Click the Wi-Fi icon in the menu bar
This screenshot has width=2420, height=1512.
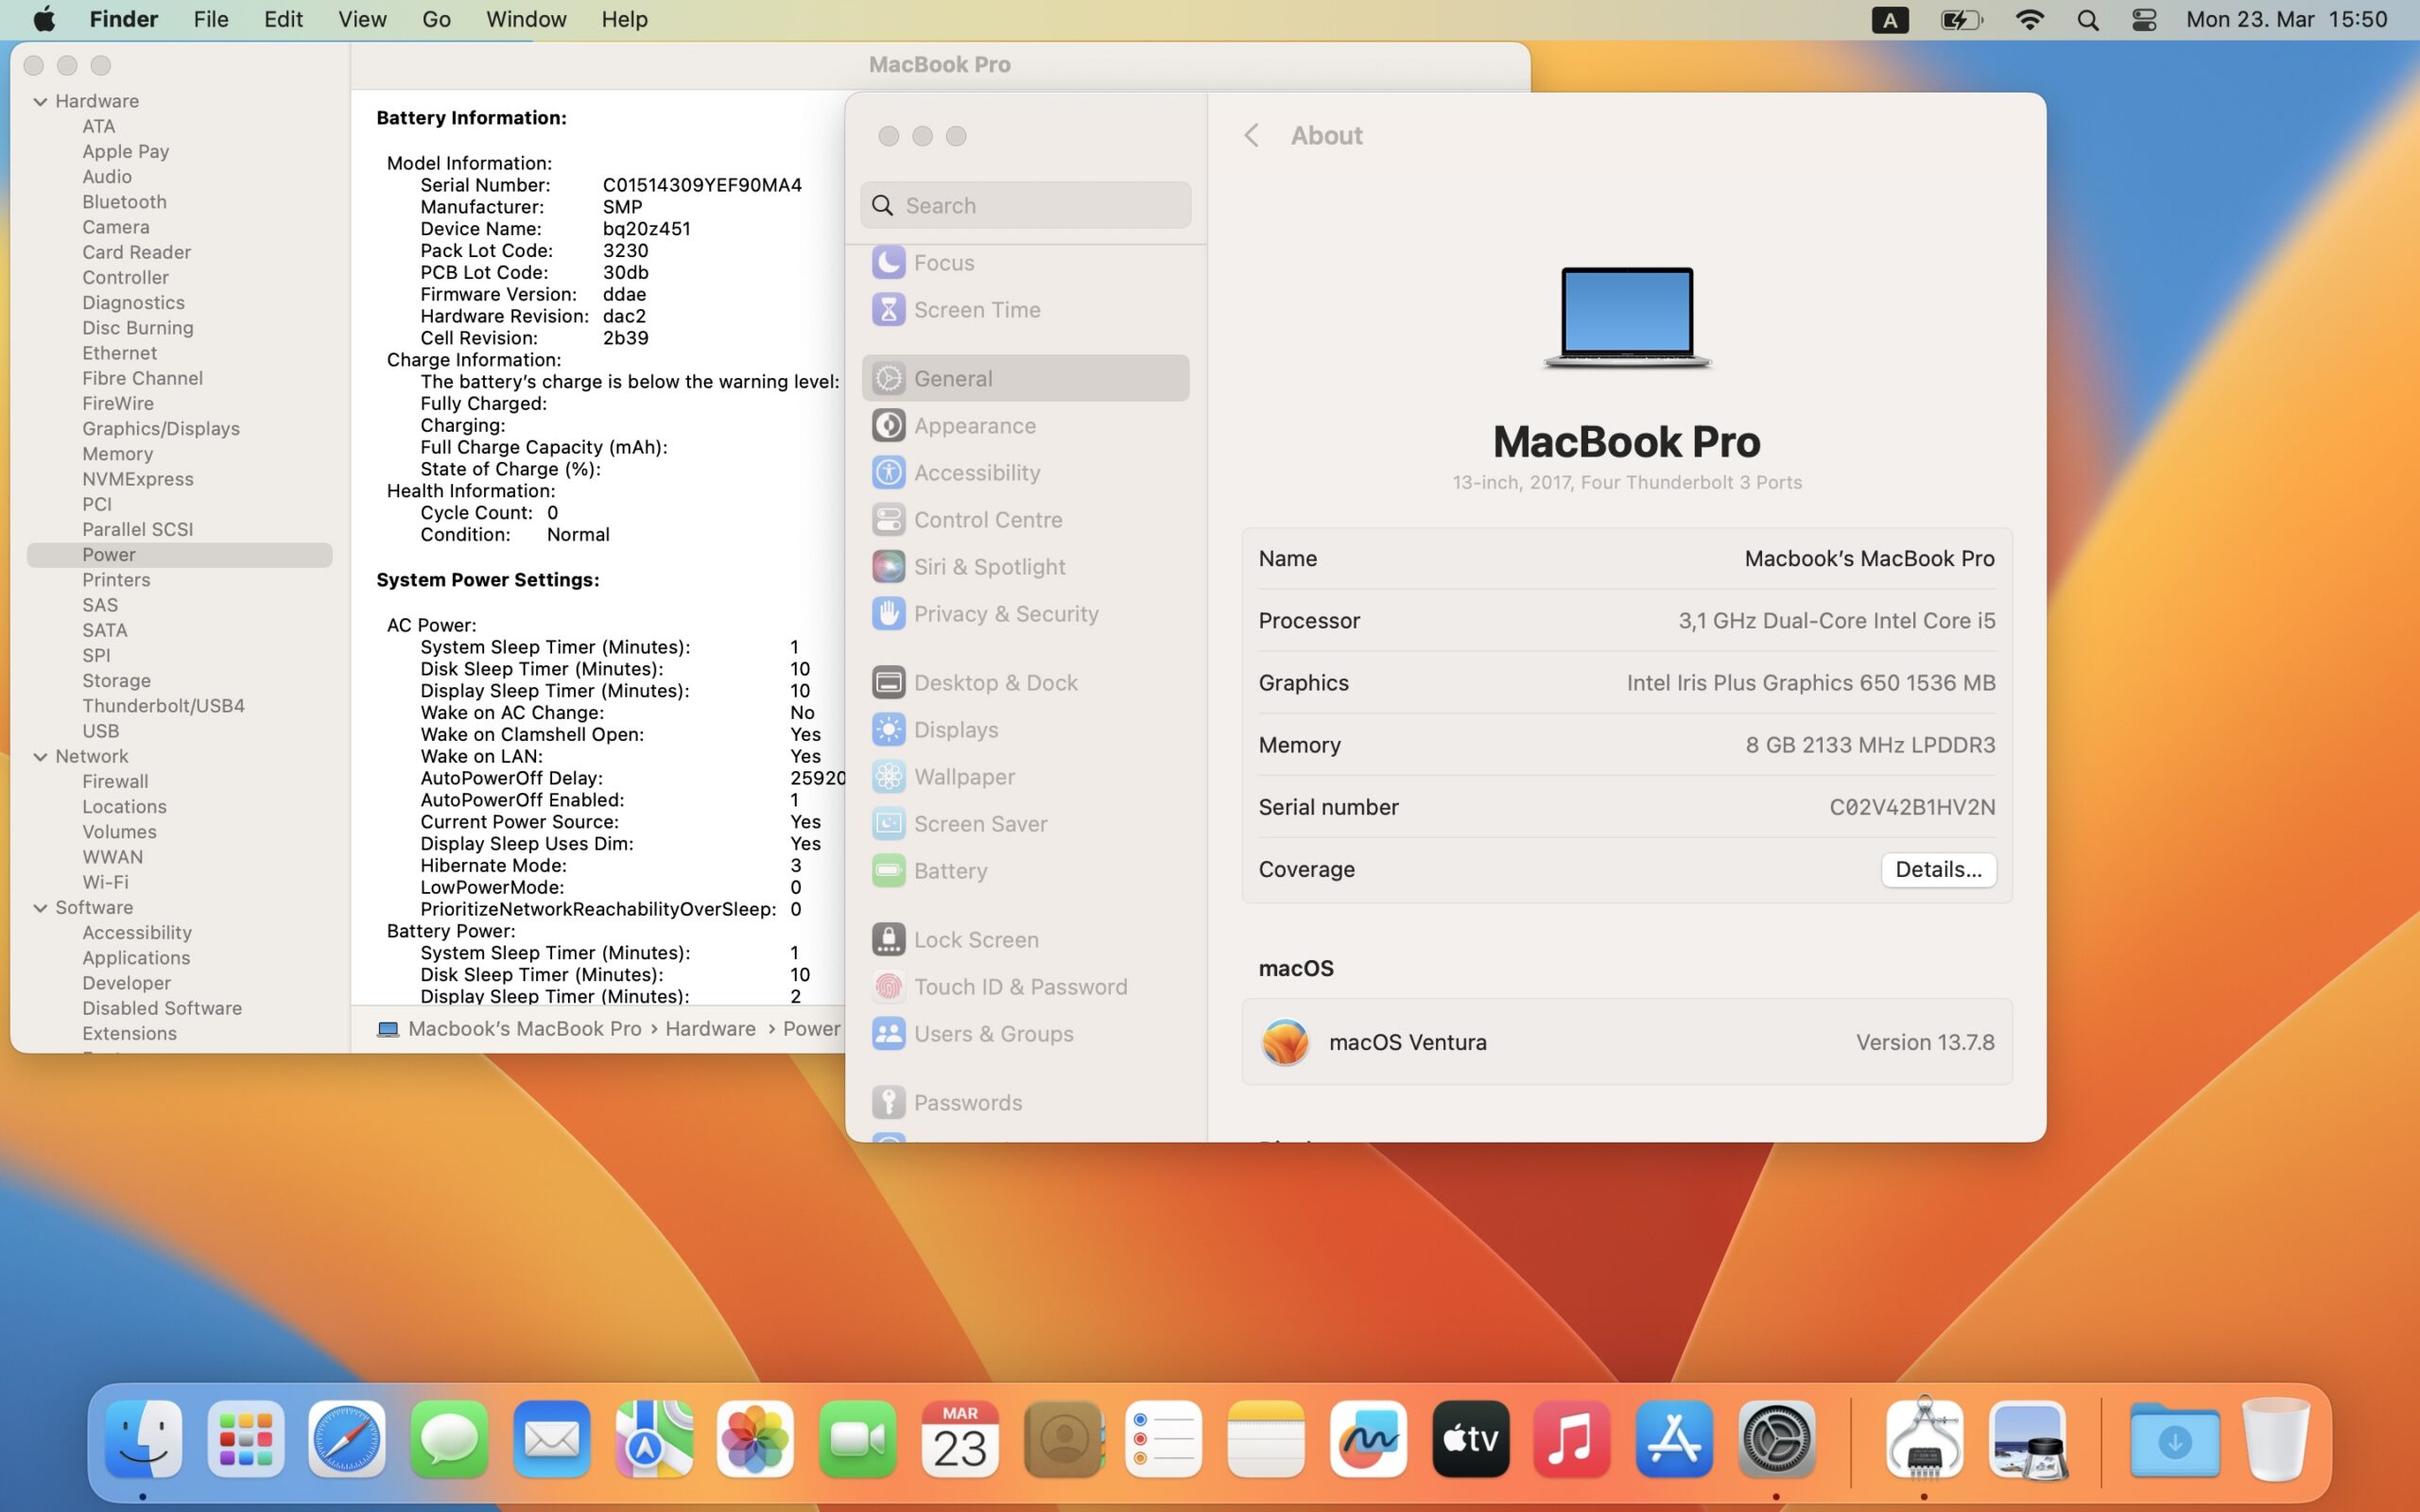point(2031,19)
